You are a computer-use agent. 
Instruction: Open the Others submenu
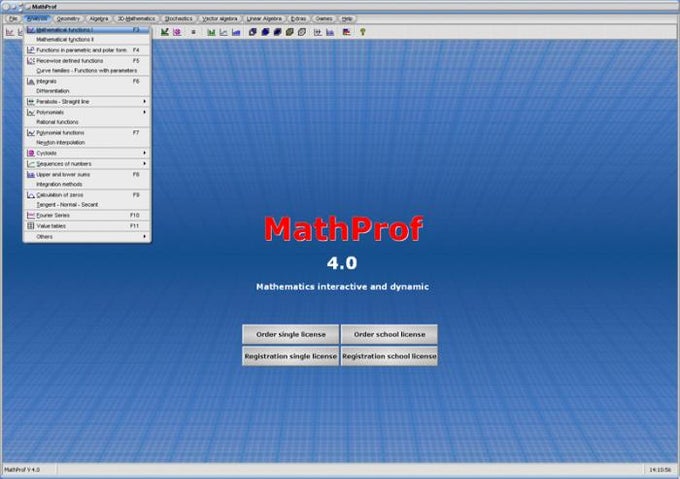coord(87,237)
